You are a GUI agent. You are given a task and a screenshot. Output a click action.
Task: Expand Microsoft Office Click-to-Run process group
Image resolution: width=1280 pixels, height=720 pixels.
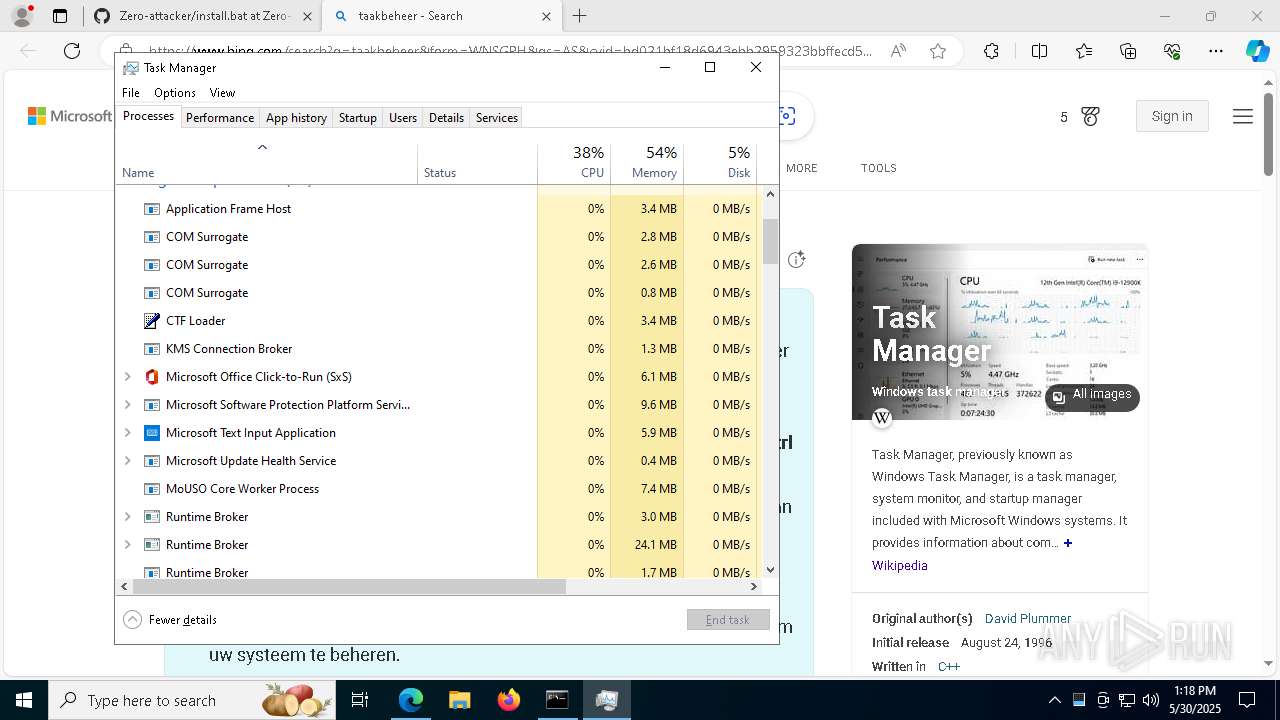tap(127, 377)
